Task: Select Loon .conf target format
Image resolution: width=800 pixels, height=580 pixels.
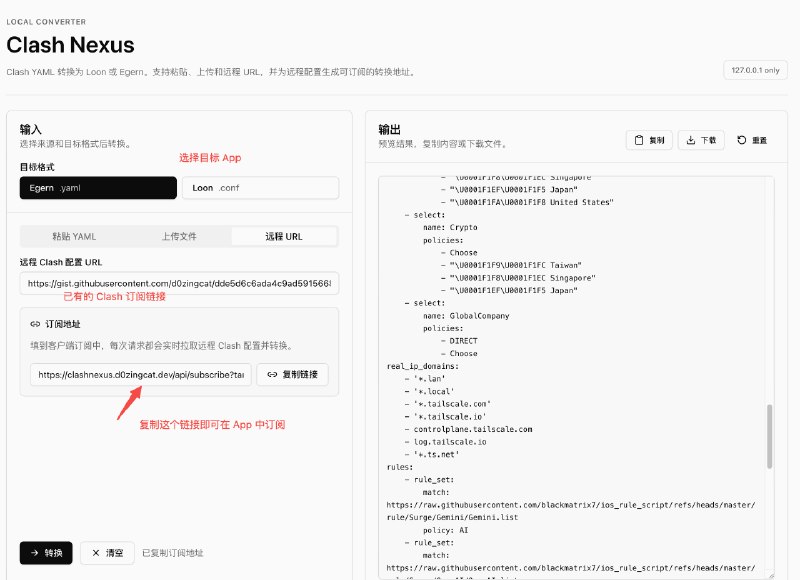Action: 260,188
